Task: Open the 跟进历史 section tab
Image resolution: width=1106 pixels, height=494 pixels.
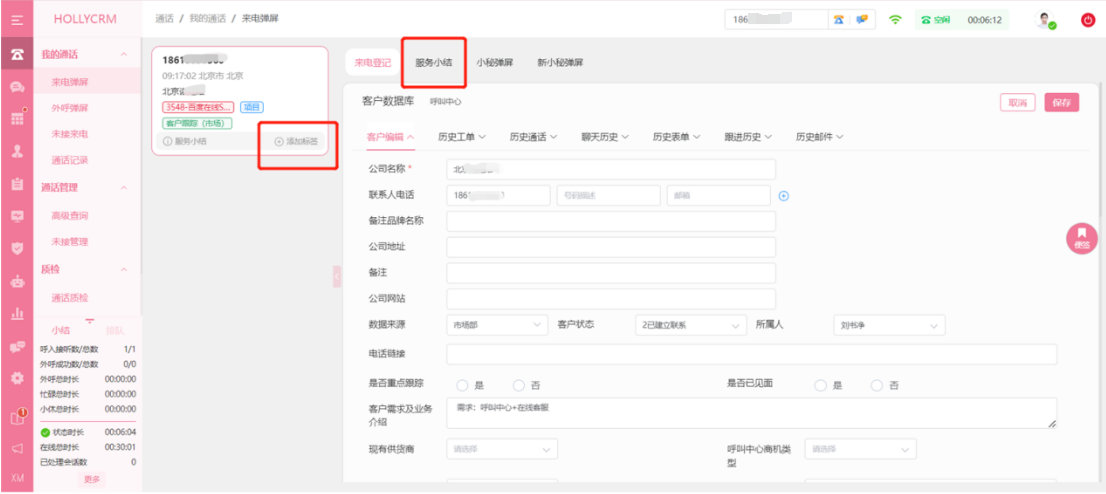Action: click(x=748, y=137)
